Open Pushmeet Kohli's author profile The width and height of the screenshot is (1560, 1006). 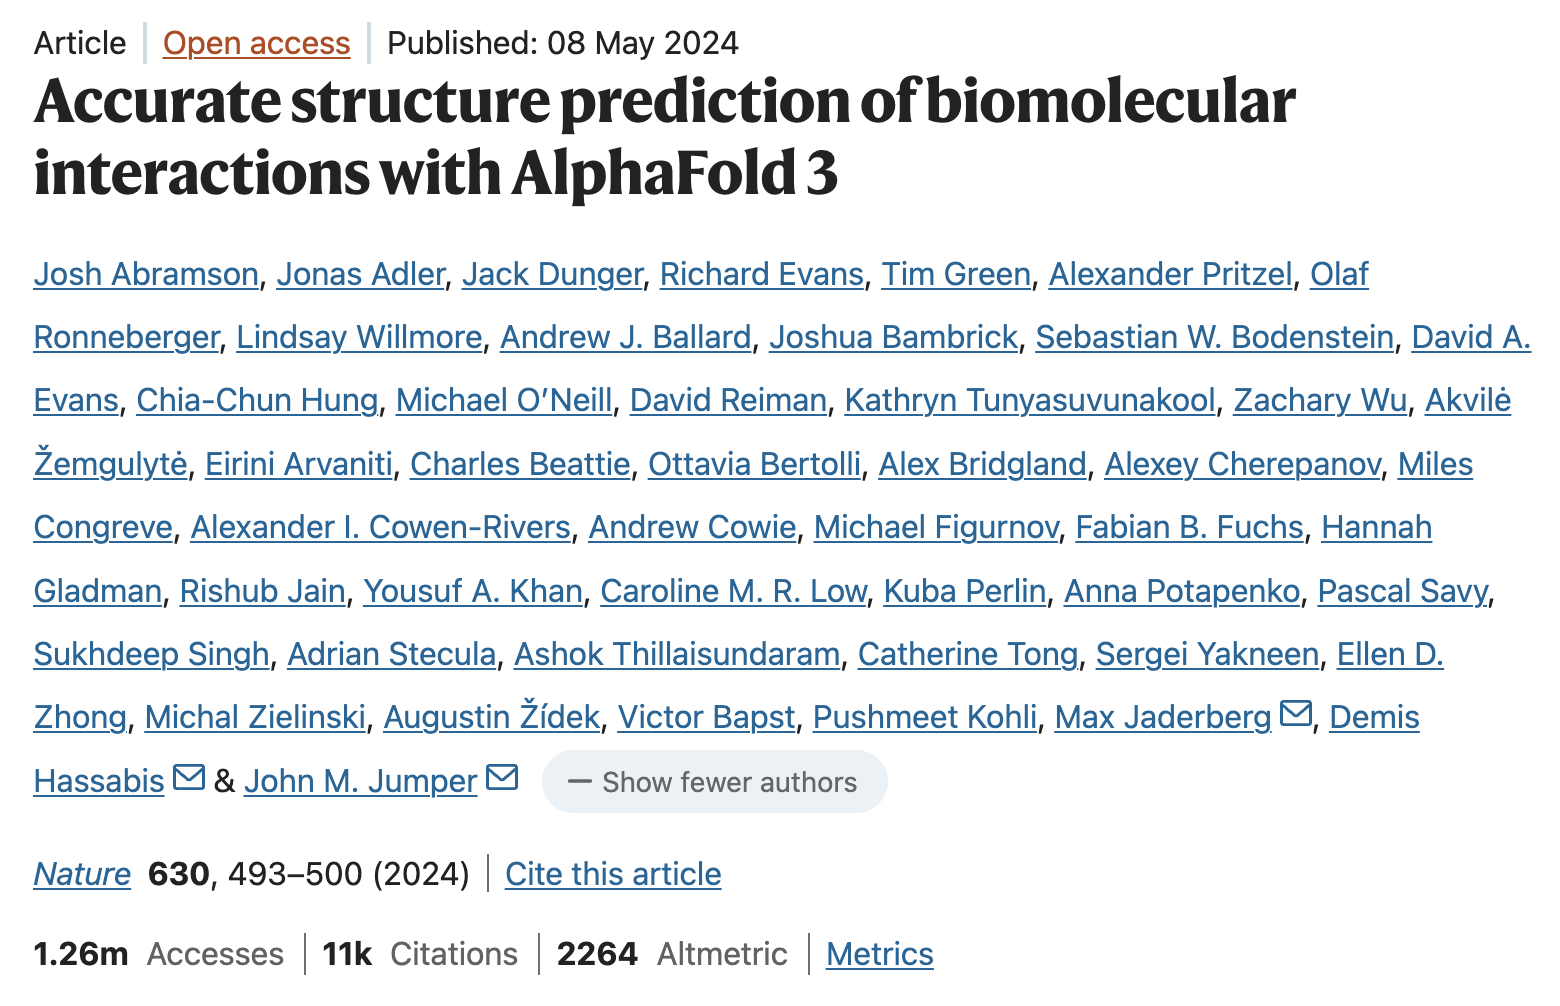(x=924, y=717)
